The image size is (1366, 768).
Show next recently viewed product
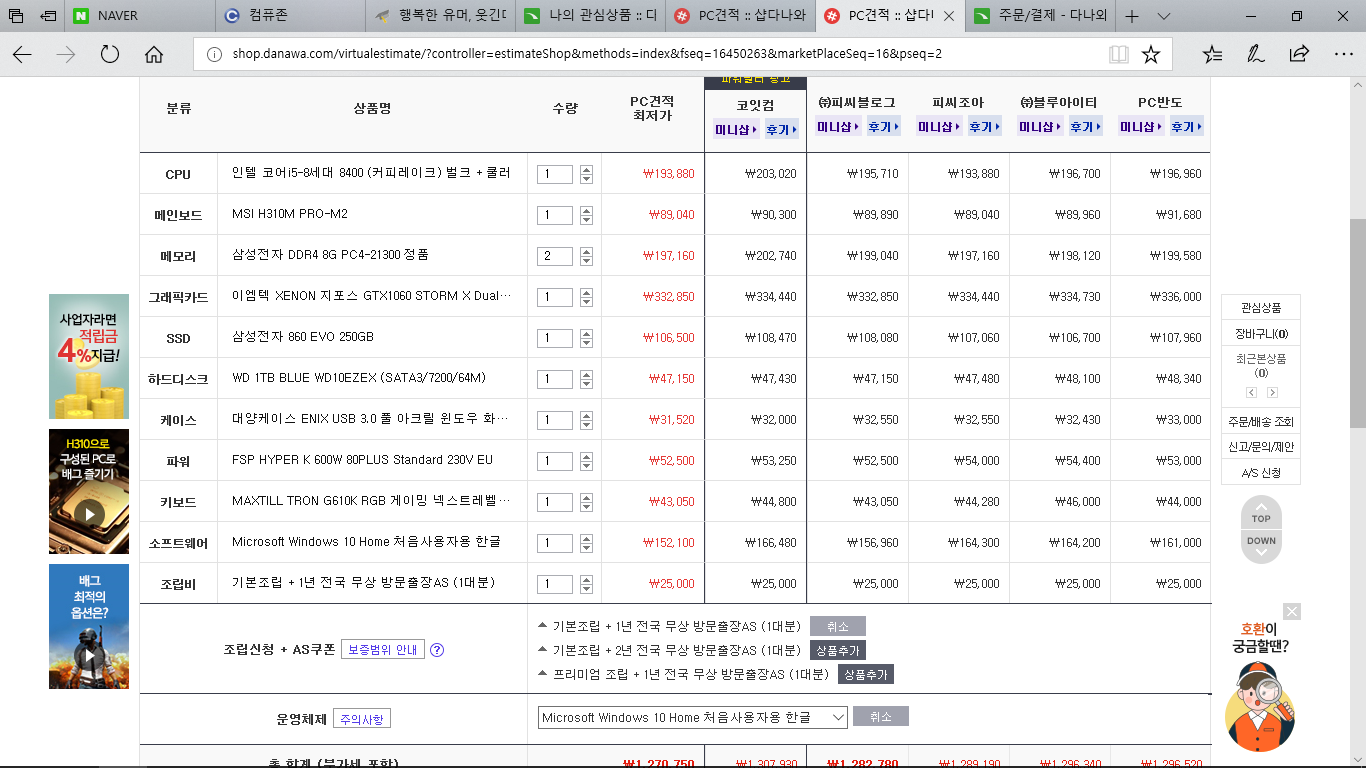pos(1272,392)
